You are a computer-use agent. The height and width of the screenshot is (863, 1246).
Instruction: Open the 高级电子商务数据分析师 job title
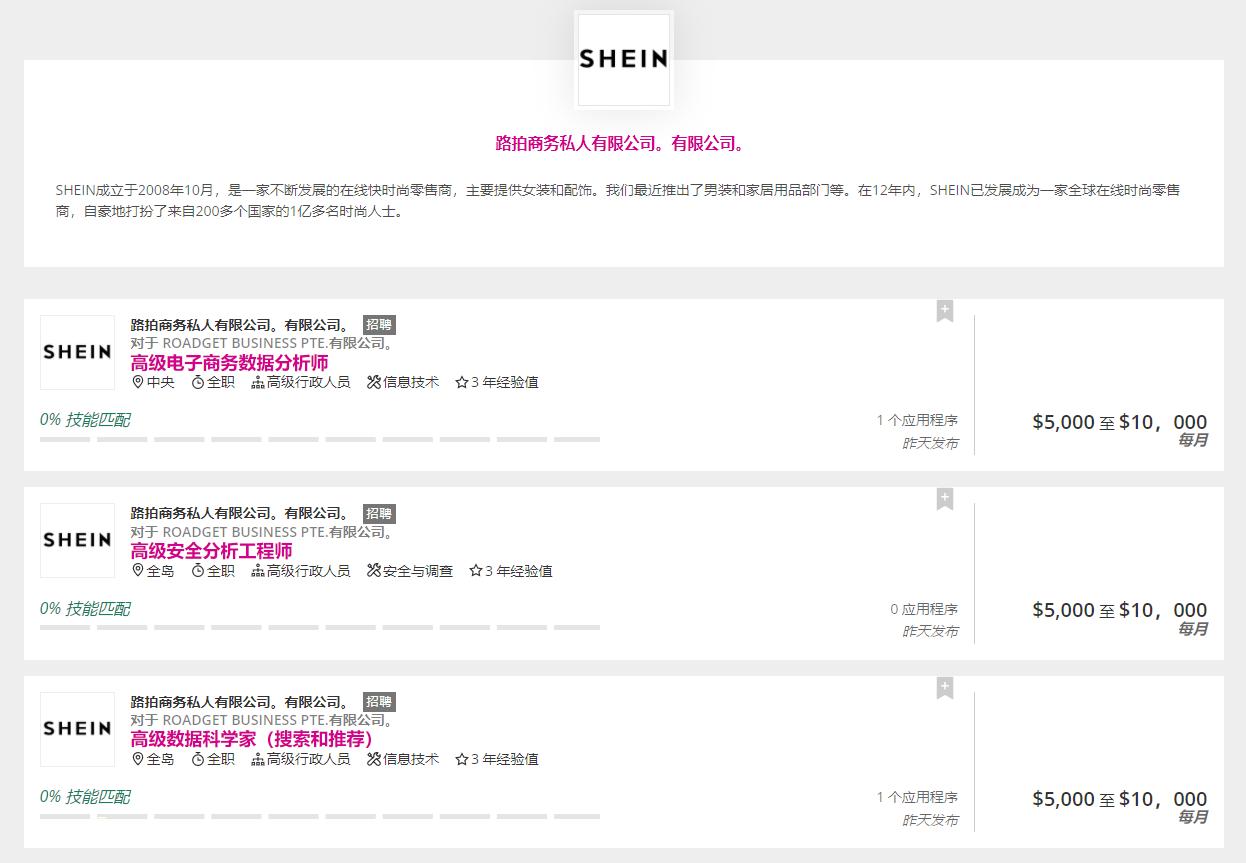pyautogui.click(x=229, y=363)
